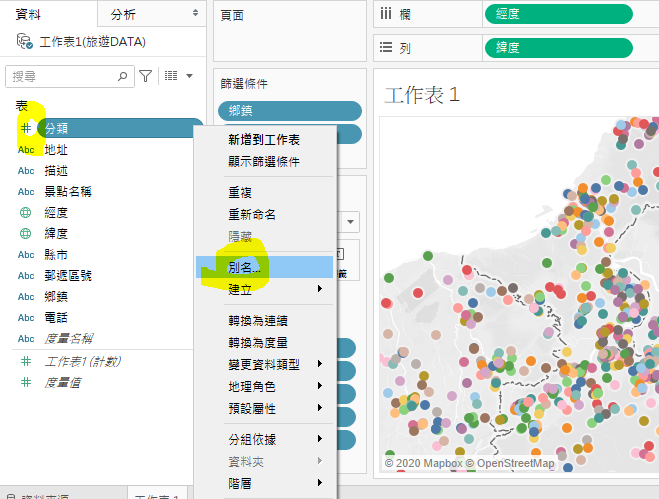Click the number type icon of 分類
The width and height of the screenshot is (659, 499).
pyautogui.click(x=26, y=128)
